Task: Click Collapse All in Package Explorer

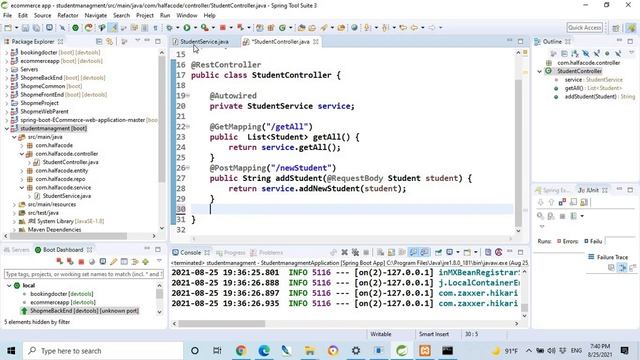Action: (99, 42)
